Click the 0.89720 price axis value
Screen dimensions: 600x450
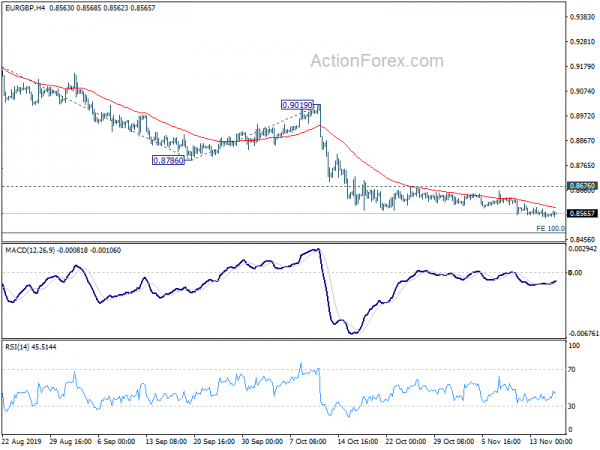582,116
